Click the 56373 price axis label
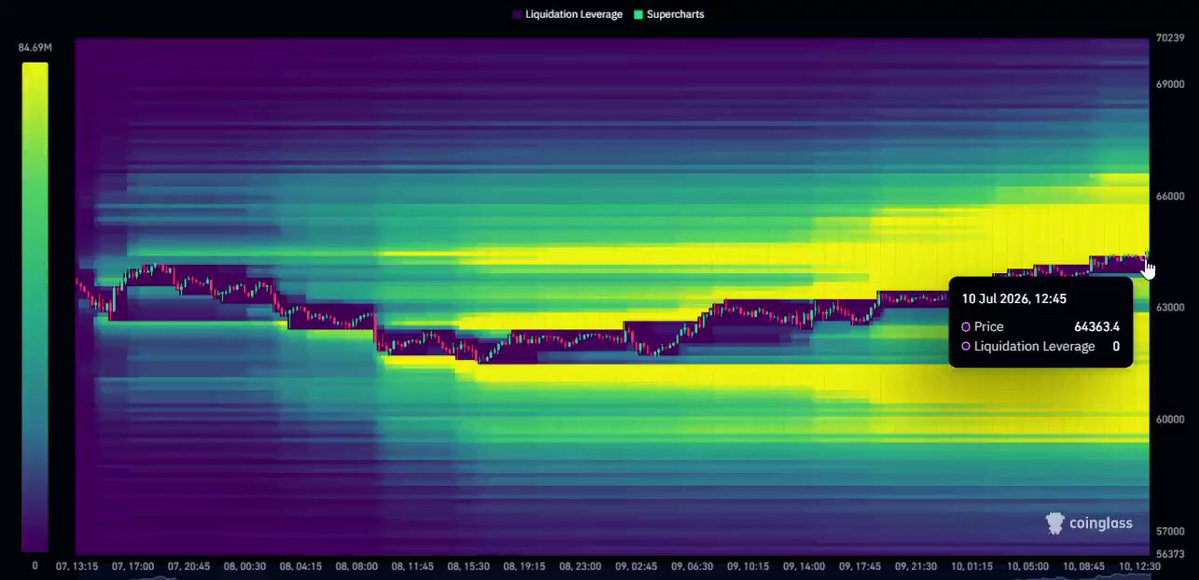 pos(1171,554)
